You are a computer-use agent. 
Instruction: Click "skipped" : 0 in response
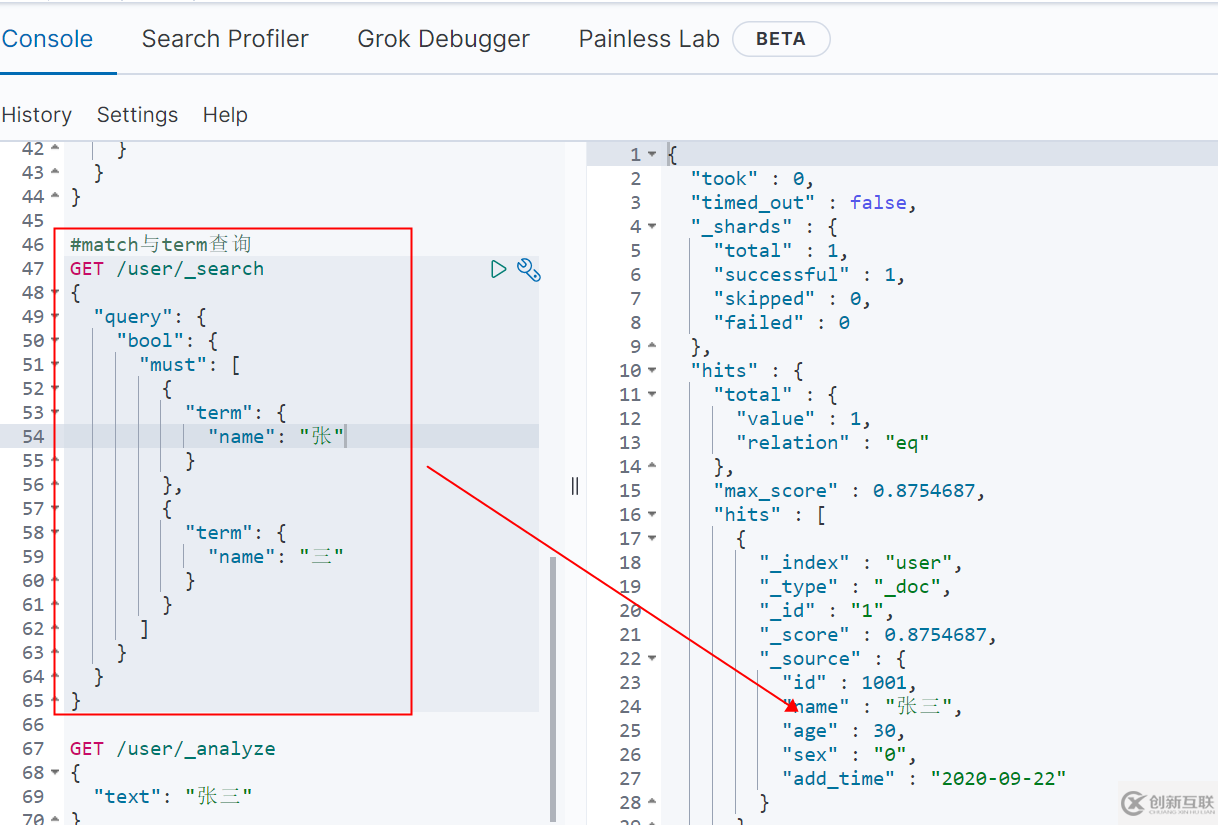pyautogui.click(x=792, y=299)
